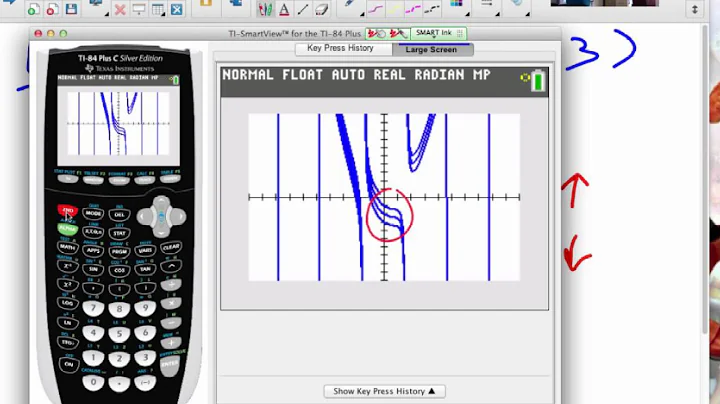Click the ZOOM key under the calculator screen
The image size is (720, 404).
(x=119, y=180)
